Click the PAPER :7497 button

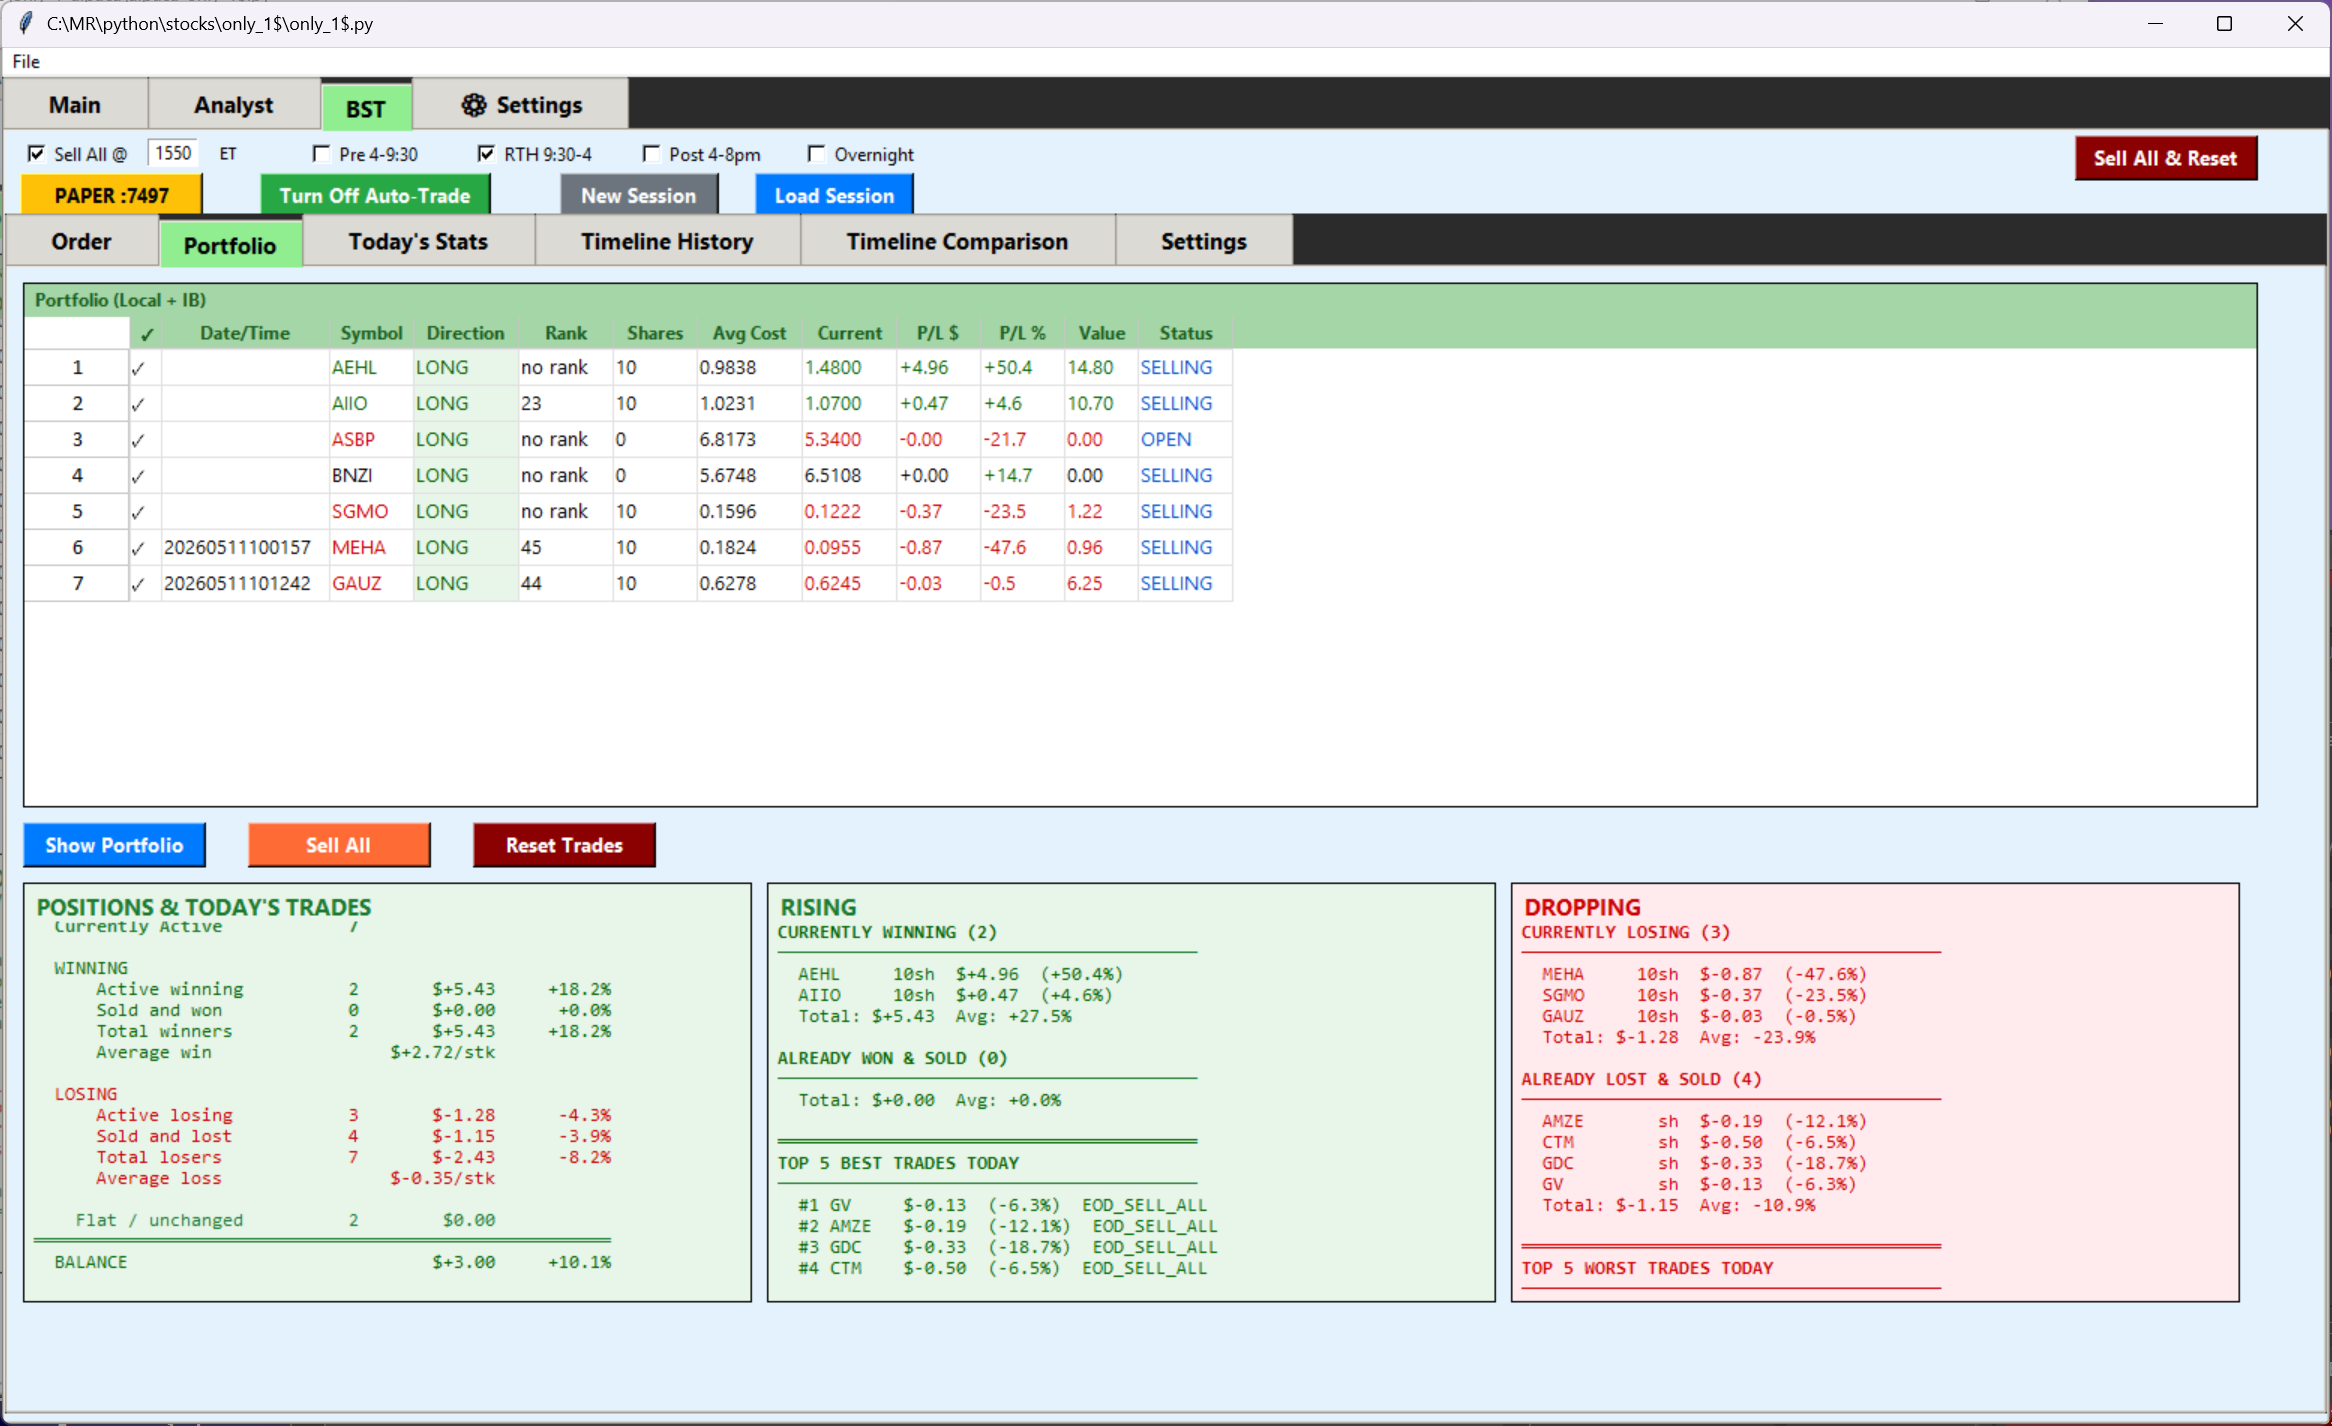point(112,195)
